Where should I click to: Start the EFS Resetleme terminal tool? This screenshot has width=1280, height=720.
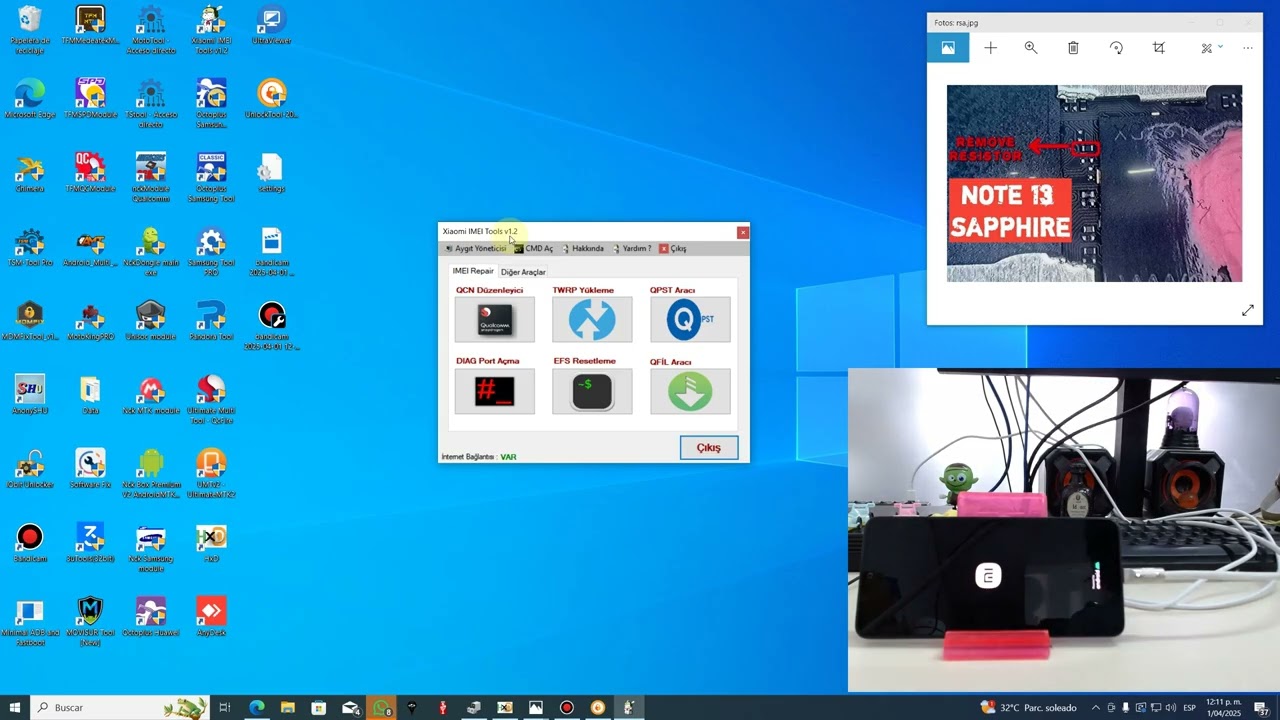pos(592,391)
